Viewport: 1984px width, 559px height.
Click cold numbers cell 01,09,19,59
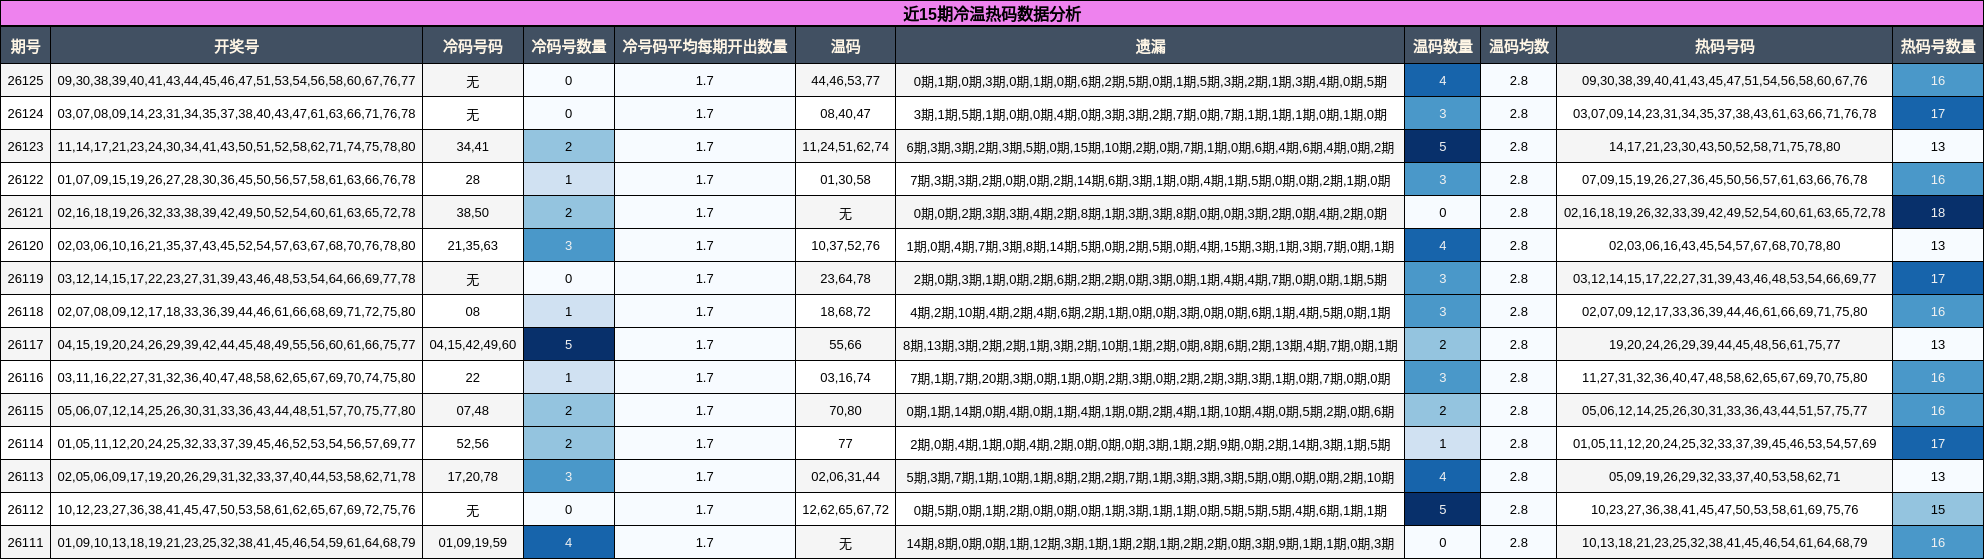tap(473, 543)
